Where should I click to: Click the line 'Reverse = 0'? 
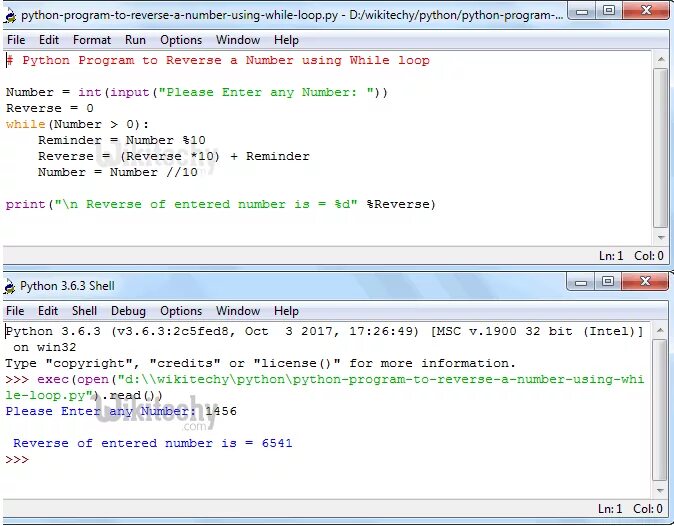pyautogui.click(x=50, y=108)
